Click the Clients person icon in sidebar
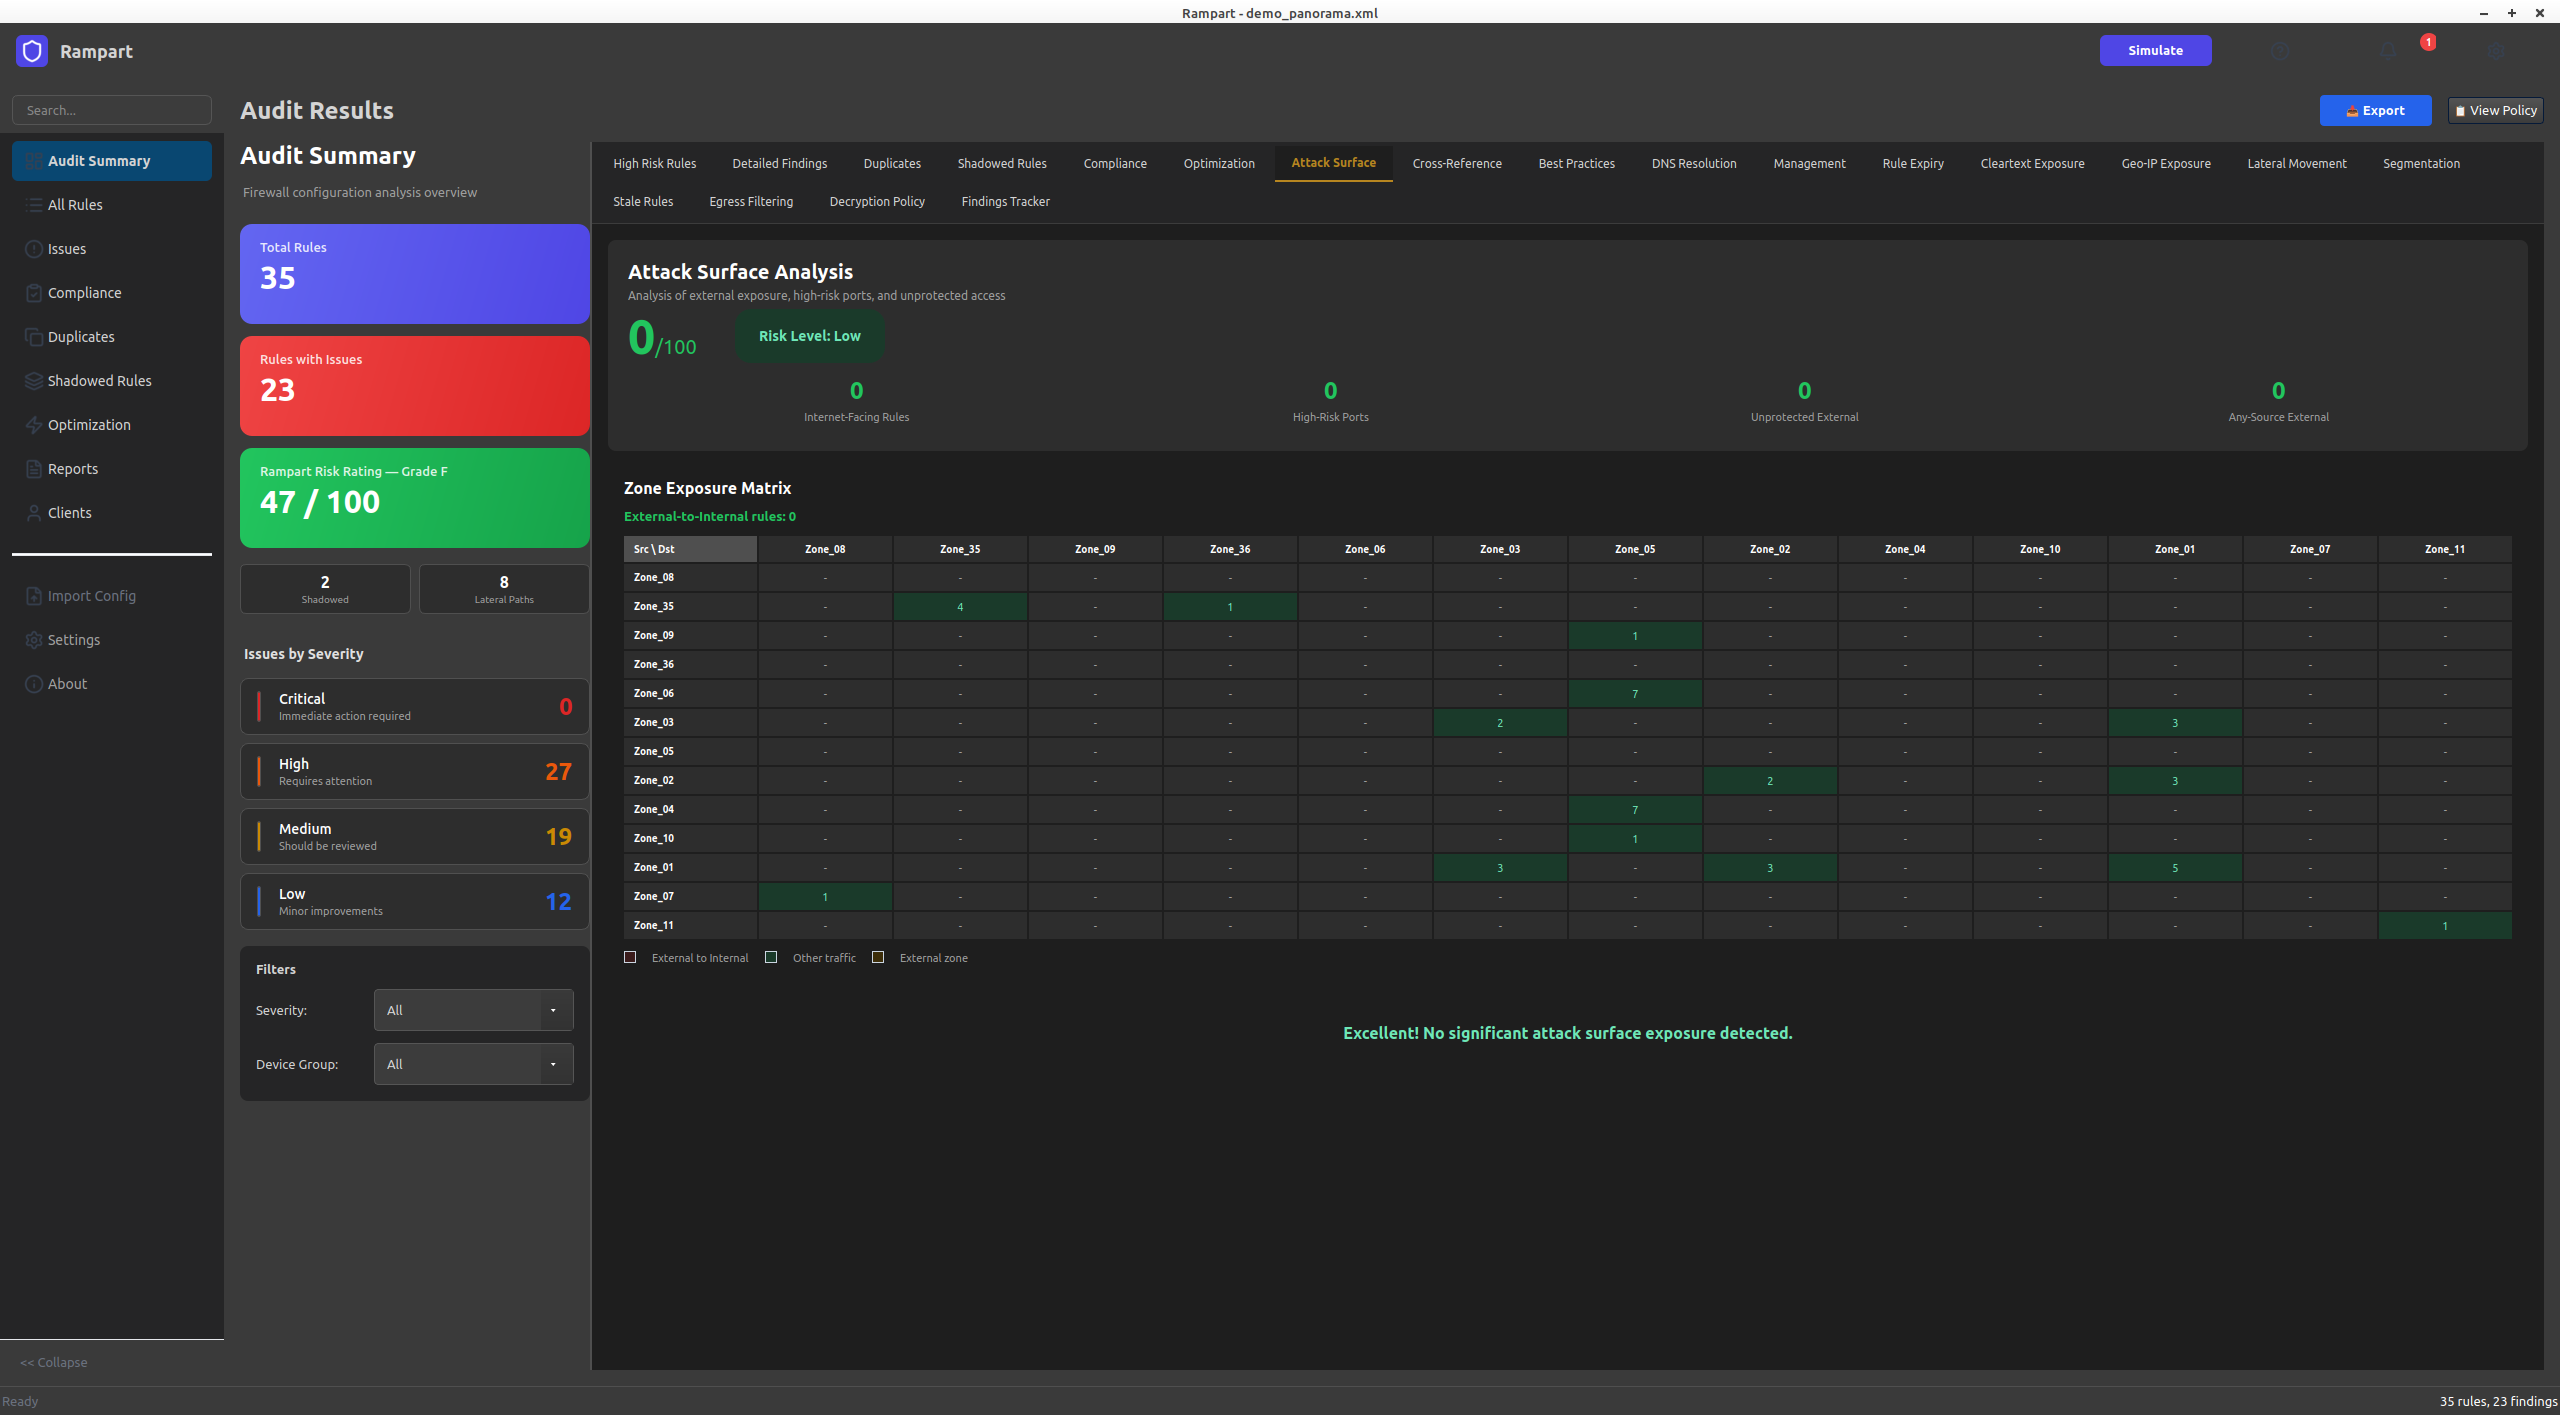Screen dimensions: 2560x1415 click(34, 513)
